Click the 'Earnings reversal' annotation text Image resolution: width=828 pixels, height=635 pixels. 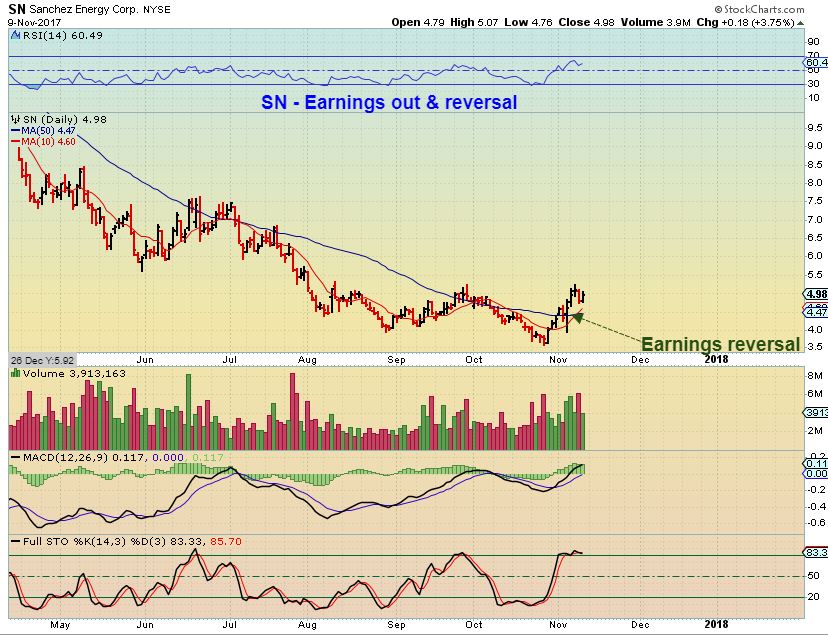(720, 344)
